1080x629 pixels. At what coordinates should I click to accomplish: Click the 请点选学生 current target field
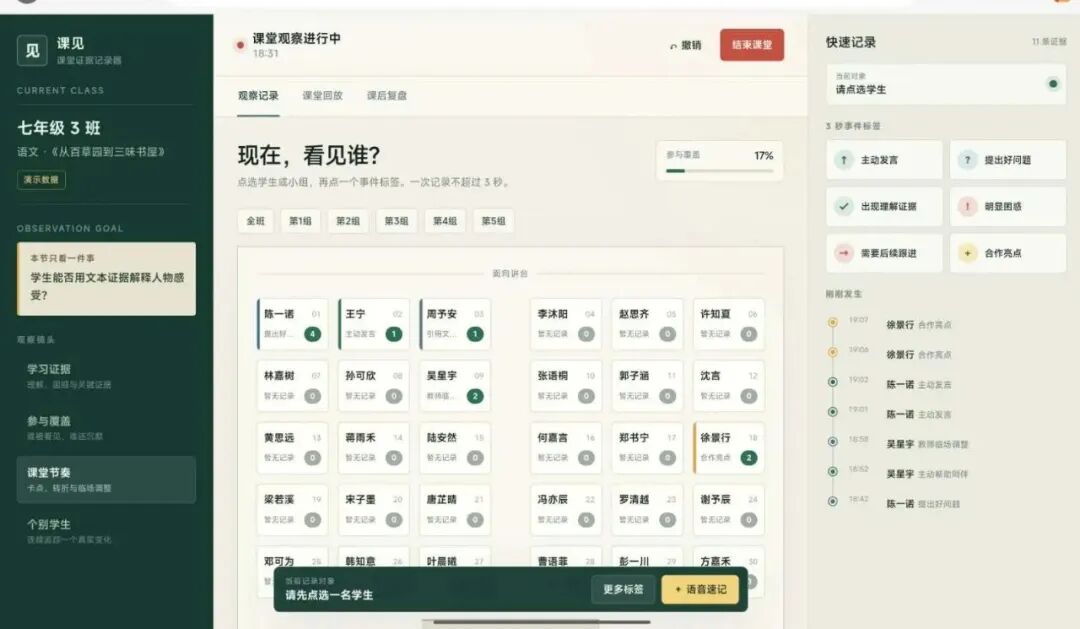[x=946, y=84]
